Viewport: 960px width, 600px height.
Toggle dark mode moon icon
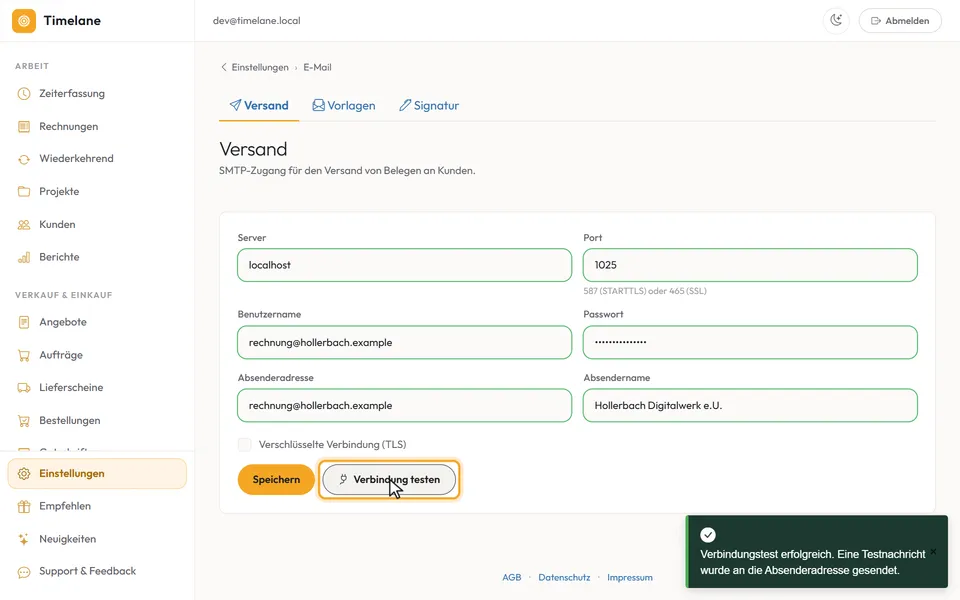836,20
